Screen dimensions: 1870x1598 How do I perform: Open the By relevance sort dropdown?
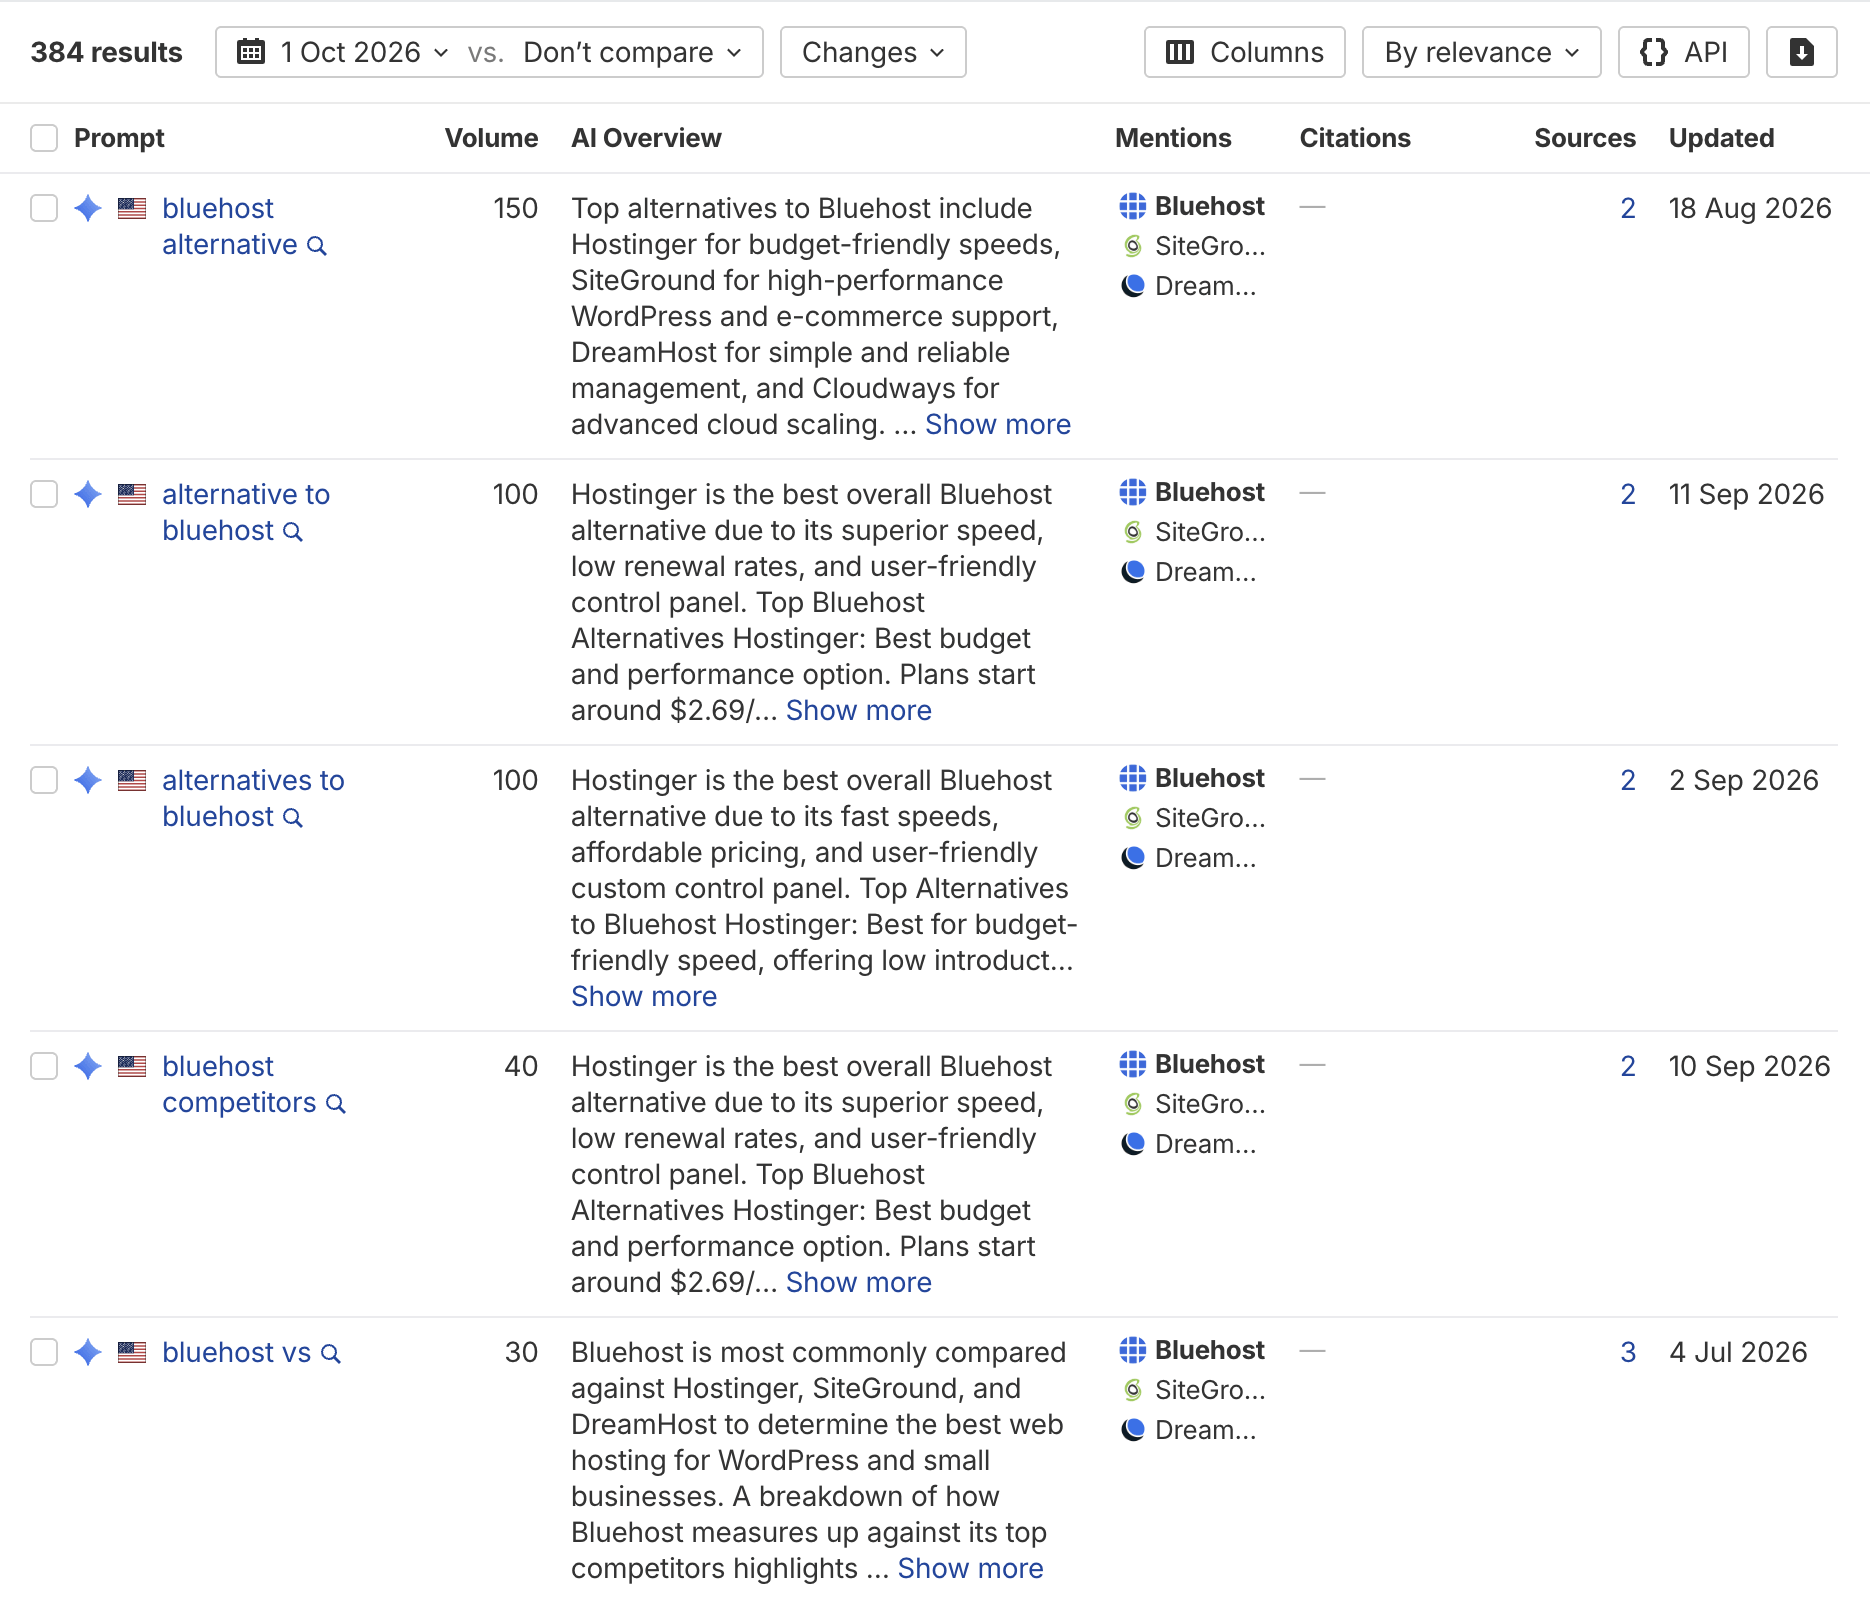coord(1481,52)
